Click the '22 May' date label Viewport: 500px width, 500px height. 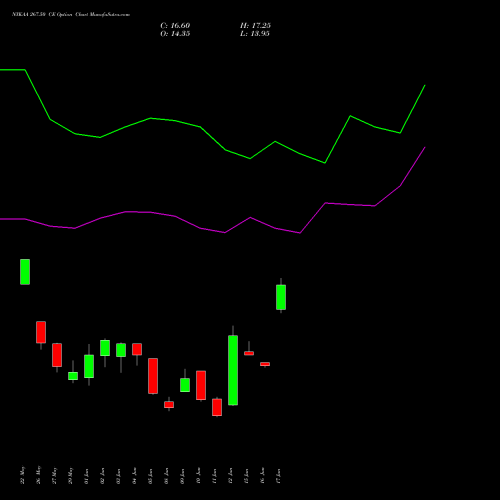point(22,475)
